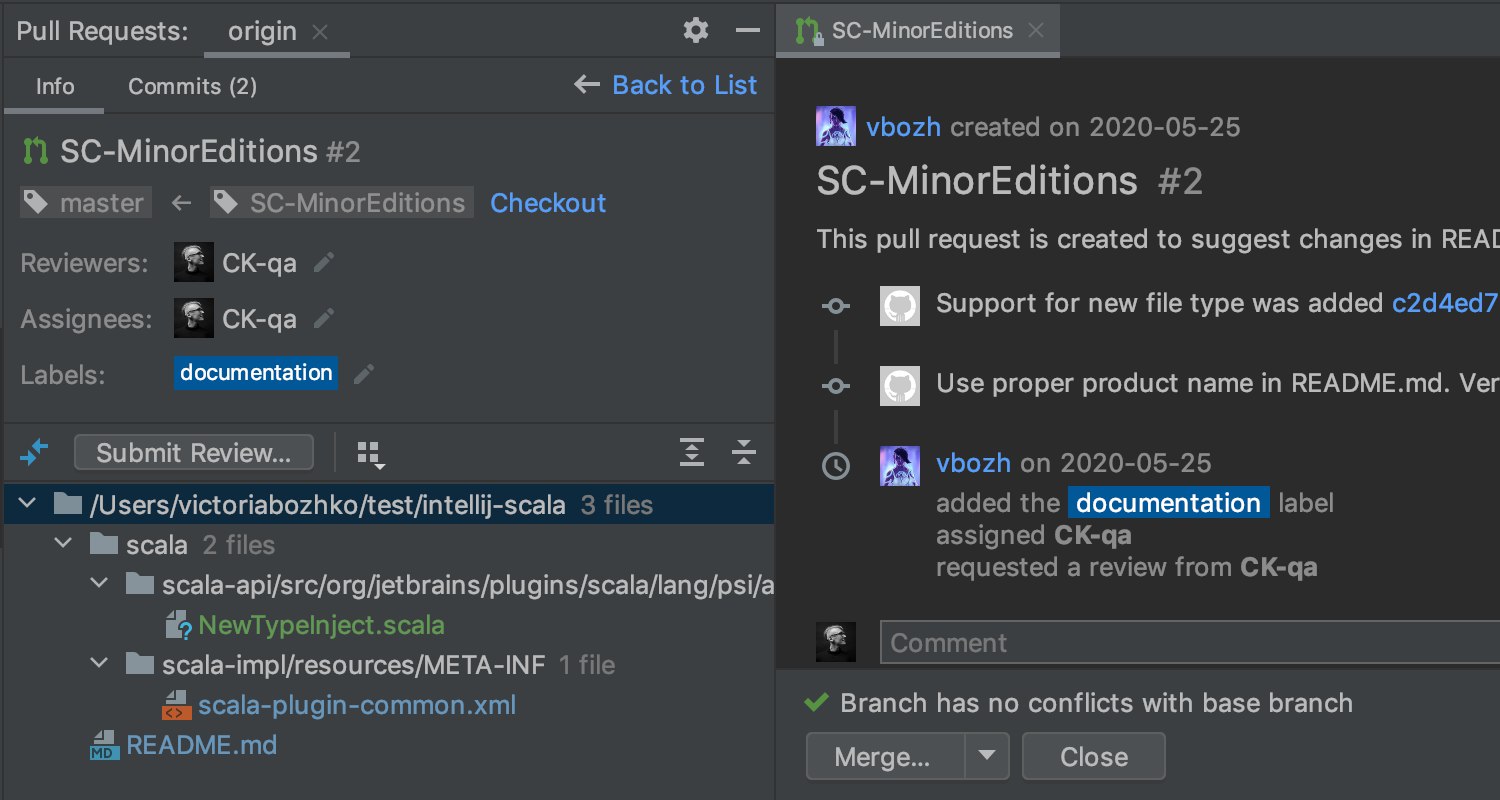The height and width of the screenshot is (800, 1500).
Task: Click the 'Support for new file type was added' commit text
Action: 1160,303
